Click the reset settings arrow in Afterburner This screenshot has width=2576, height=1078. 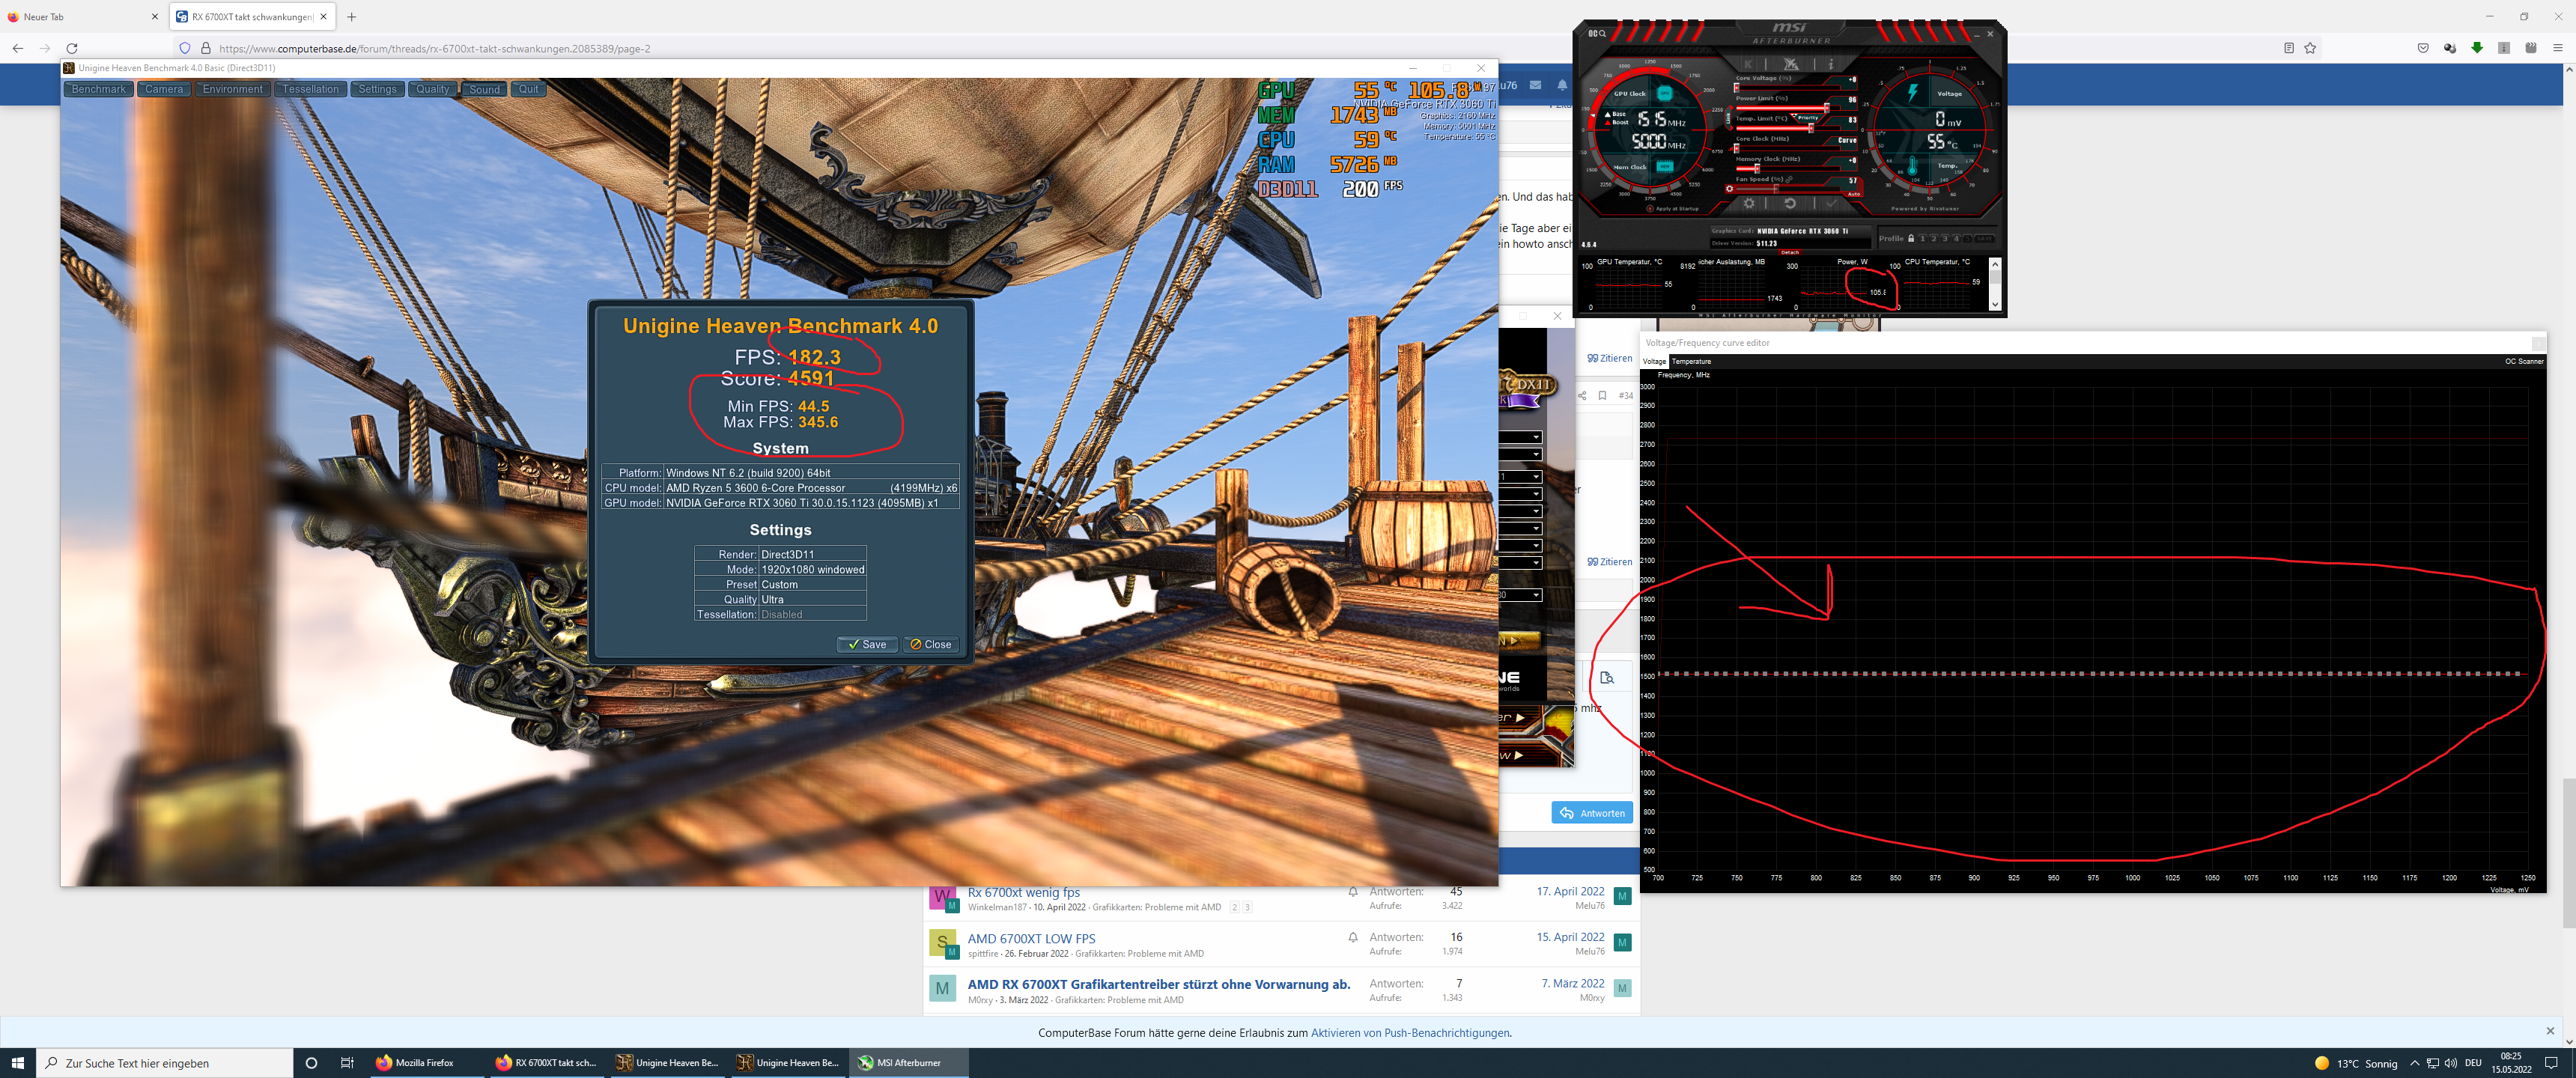(1790, 204)
